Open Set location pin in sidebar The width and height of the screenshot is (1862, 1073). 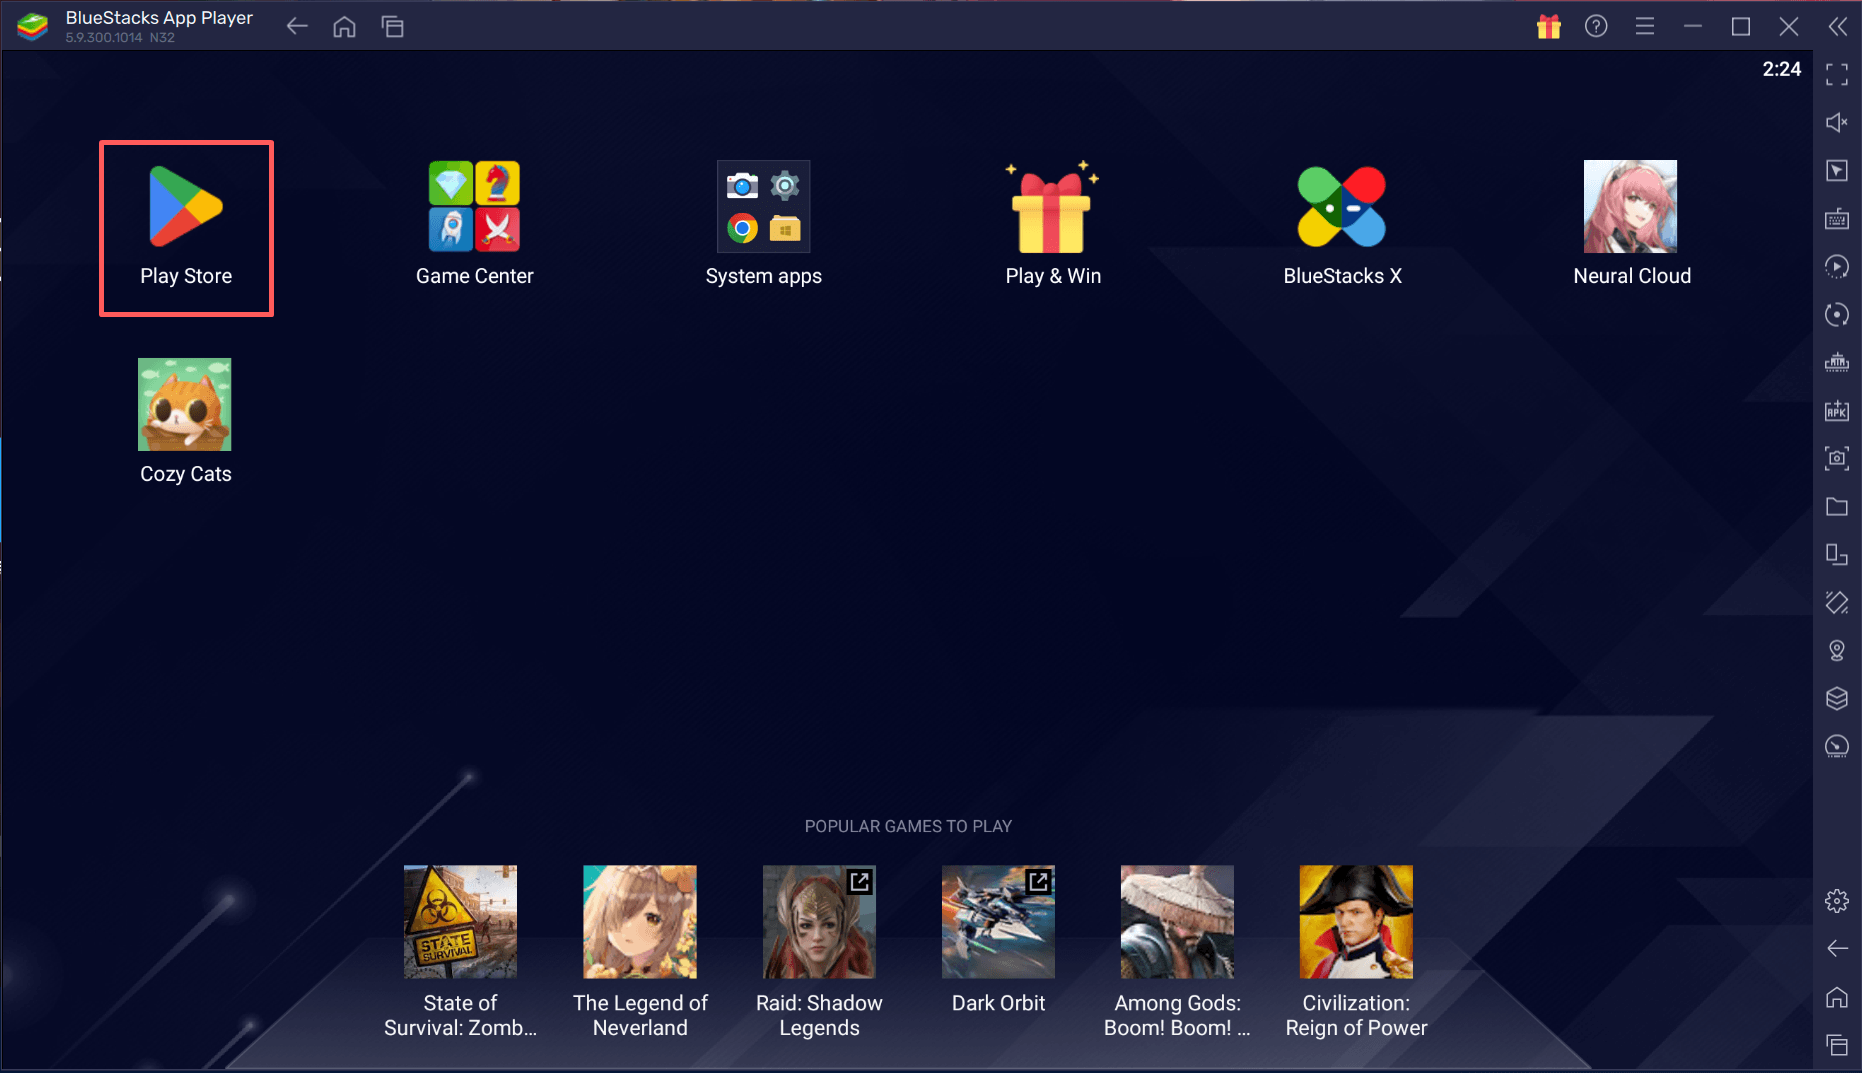(1837, 650)
